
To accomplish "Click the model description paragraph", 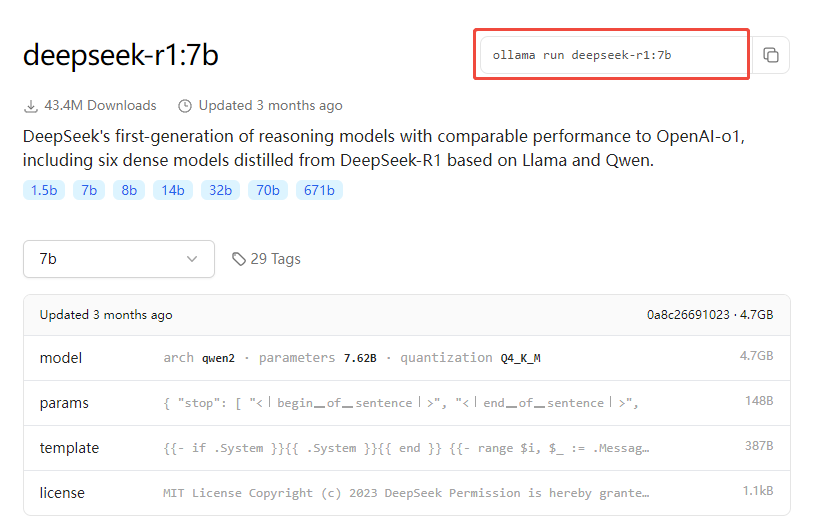I will pos(384,148).
